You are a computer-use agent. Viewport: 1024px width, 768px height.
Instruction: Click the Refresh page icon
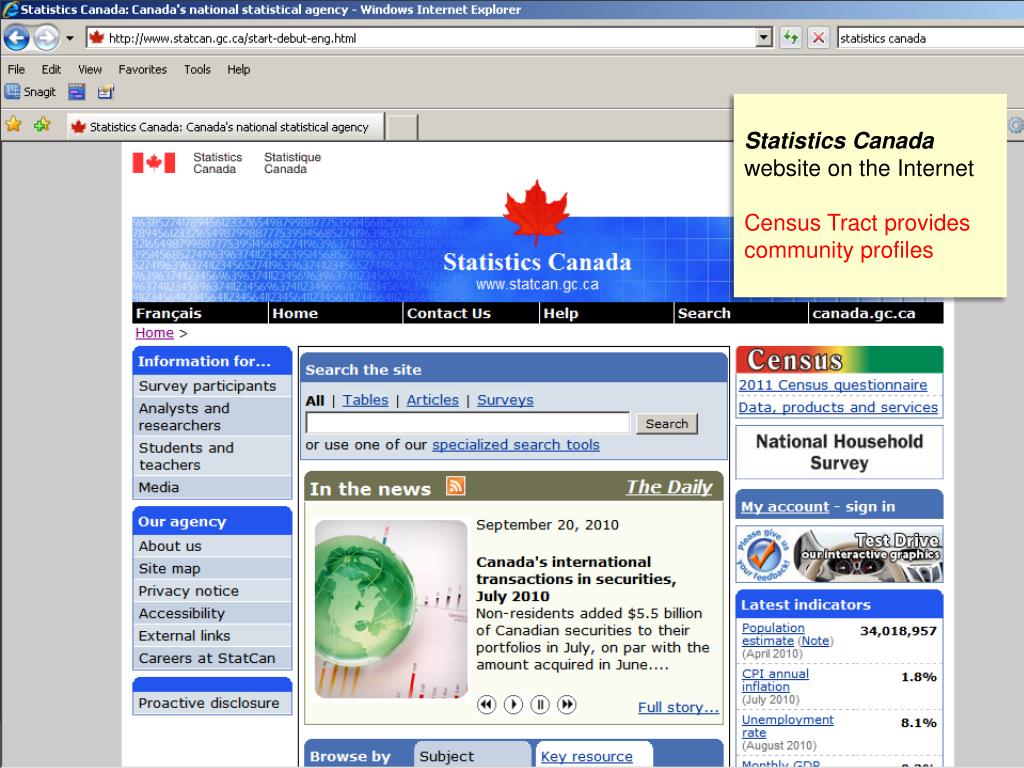[x=791, y=38]
